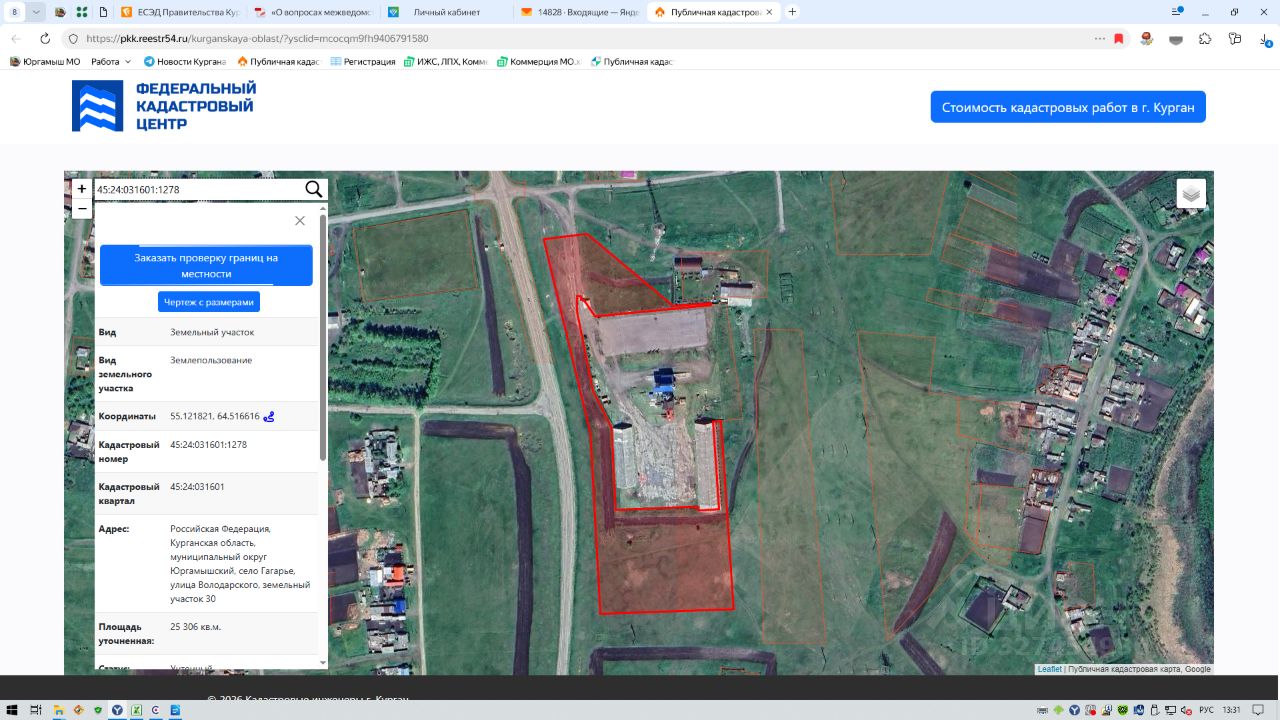This screenshot has height=720, width=1280.
Task: Click the info panel vertical scrollbar
Action: click(x=322, y=336)
